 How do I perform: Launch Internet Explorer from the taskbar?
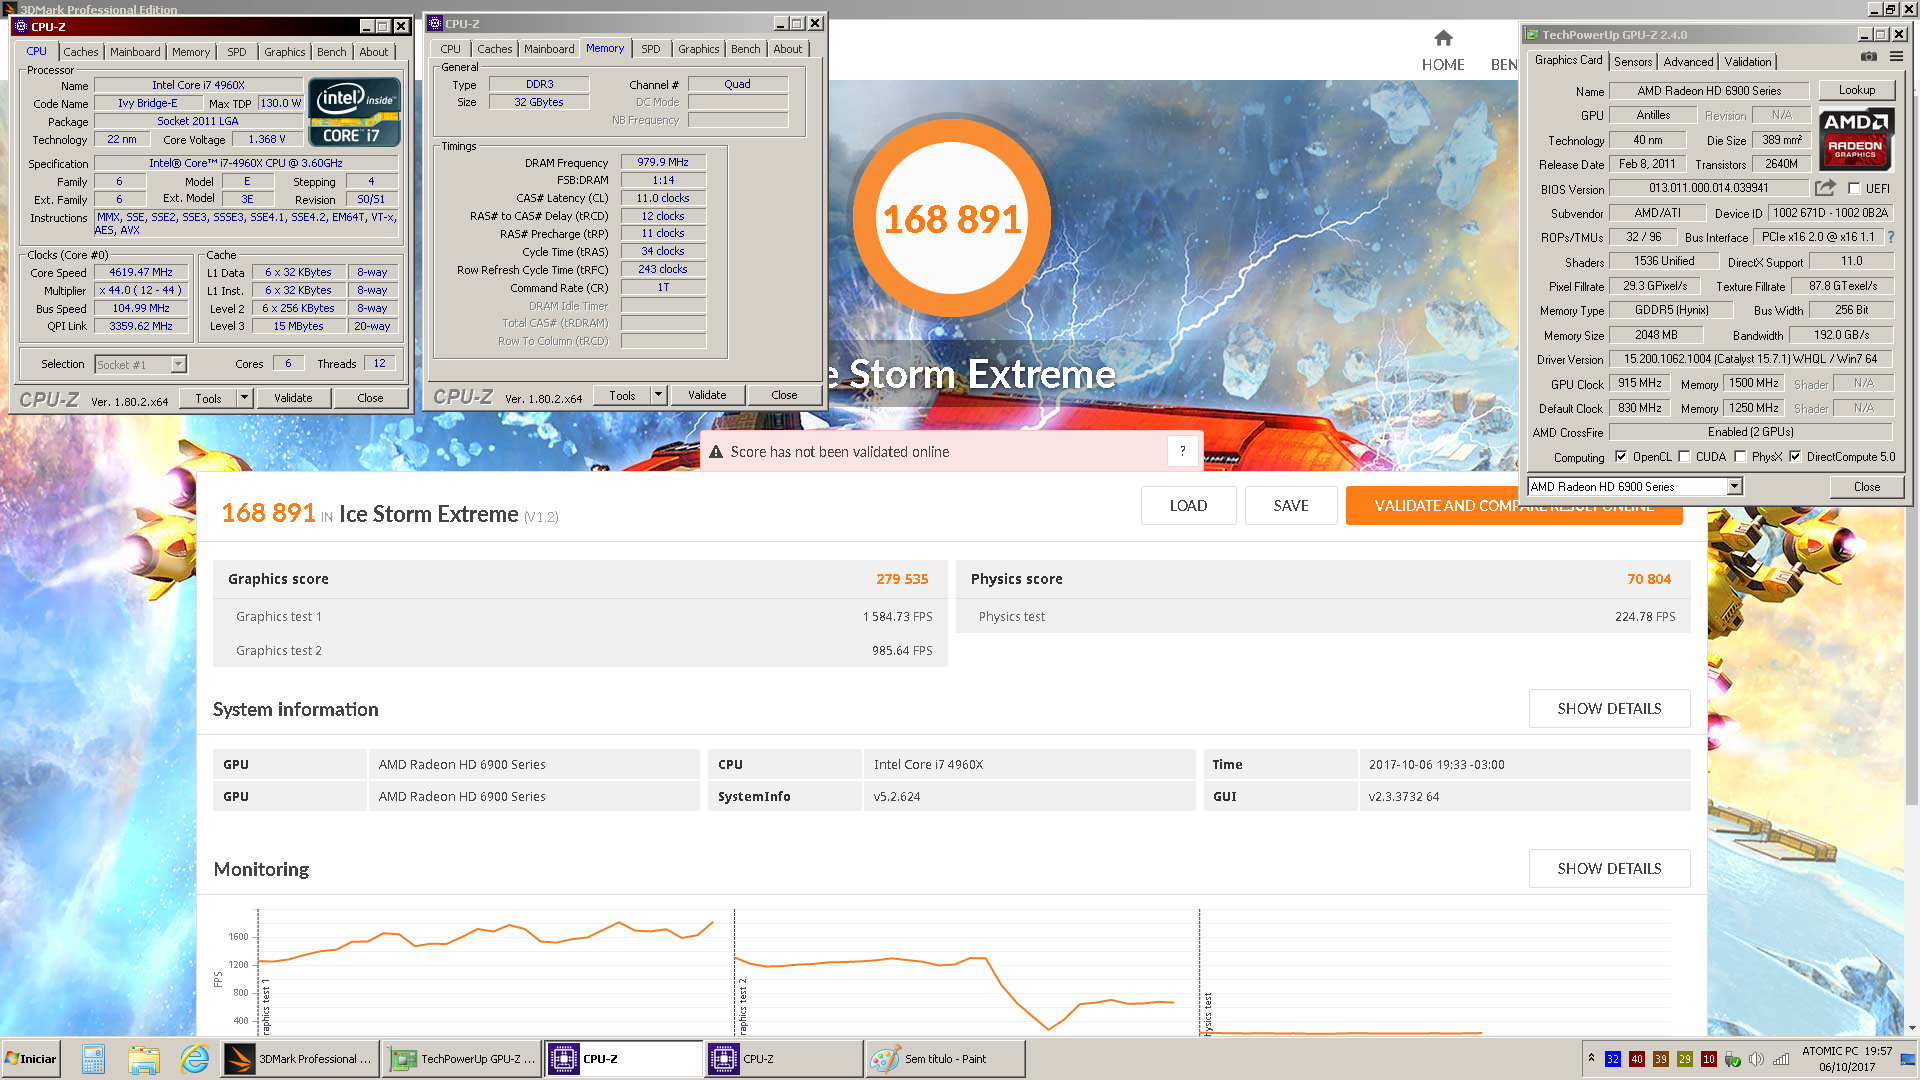tap(194, 1059)
